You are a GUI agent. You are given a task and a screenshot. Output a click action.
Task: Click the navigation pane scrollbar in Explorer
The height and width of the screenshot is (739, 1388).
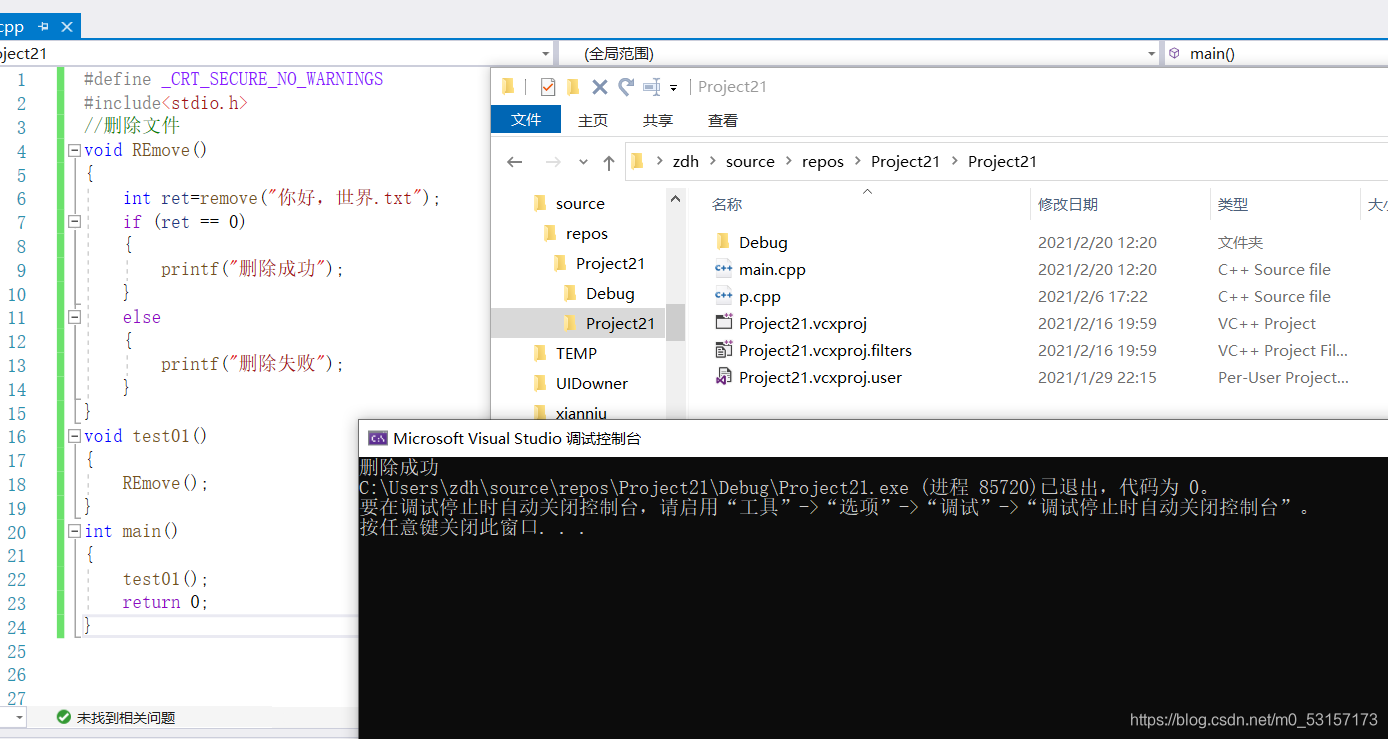(x=676, y=322)
